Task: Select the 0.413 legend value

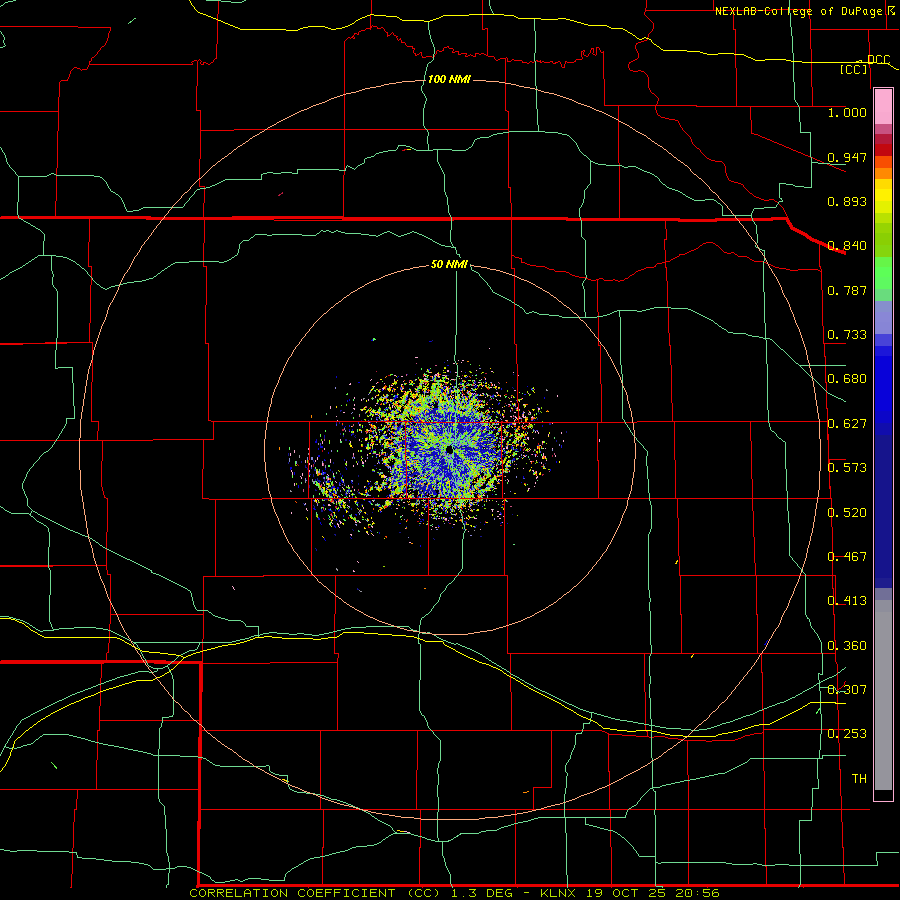Action: click(847, 601)
